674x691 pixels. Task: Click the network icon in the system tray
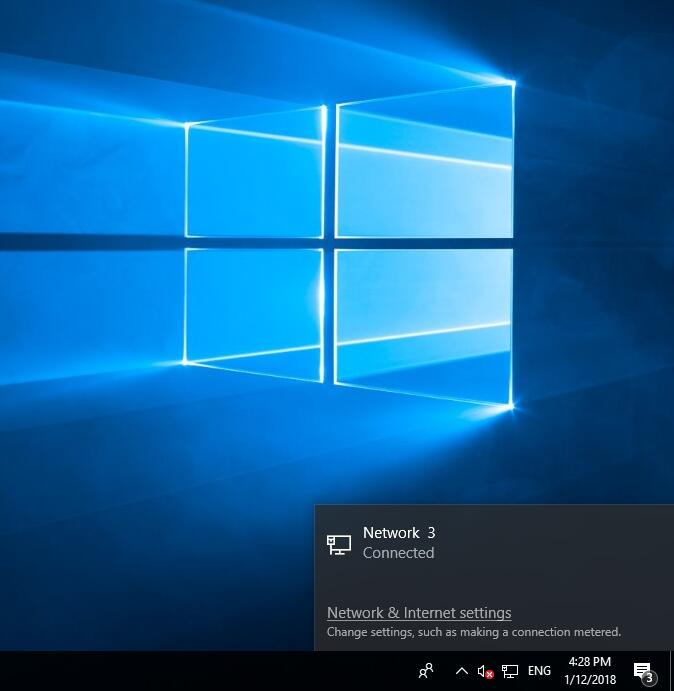click(510, 671)
